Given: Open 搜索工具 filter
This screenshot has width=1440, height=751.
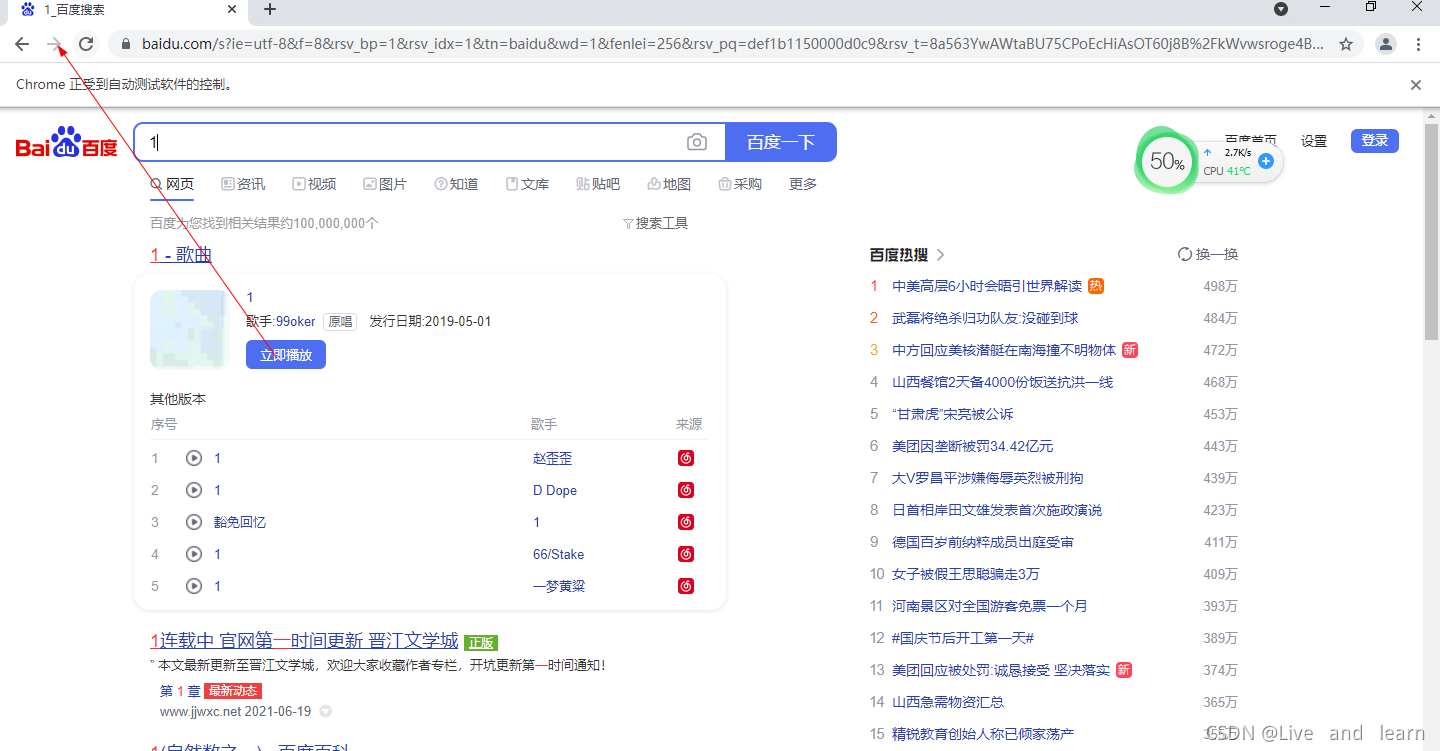Looking at the screenshot, I should [656, 223].
